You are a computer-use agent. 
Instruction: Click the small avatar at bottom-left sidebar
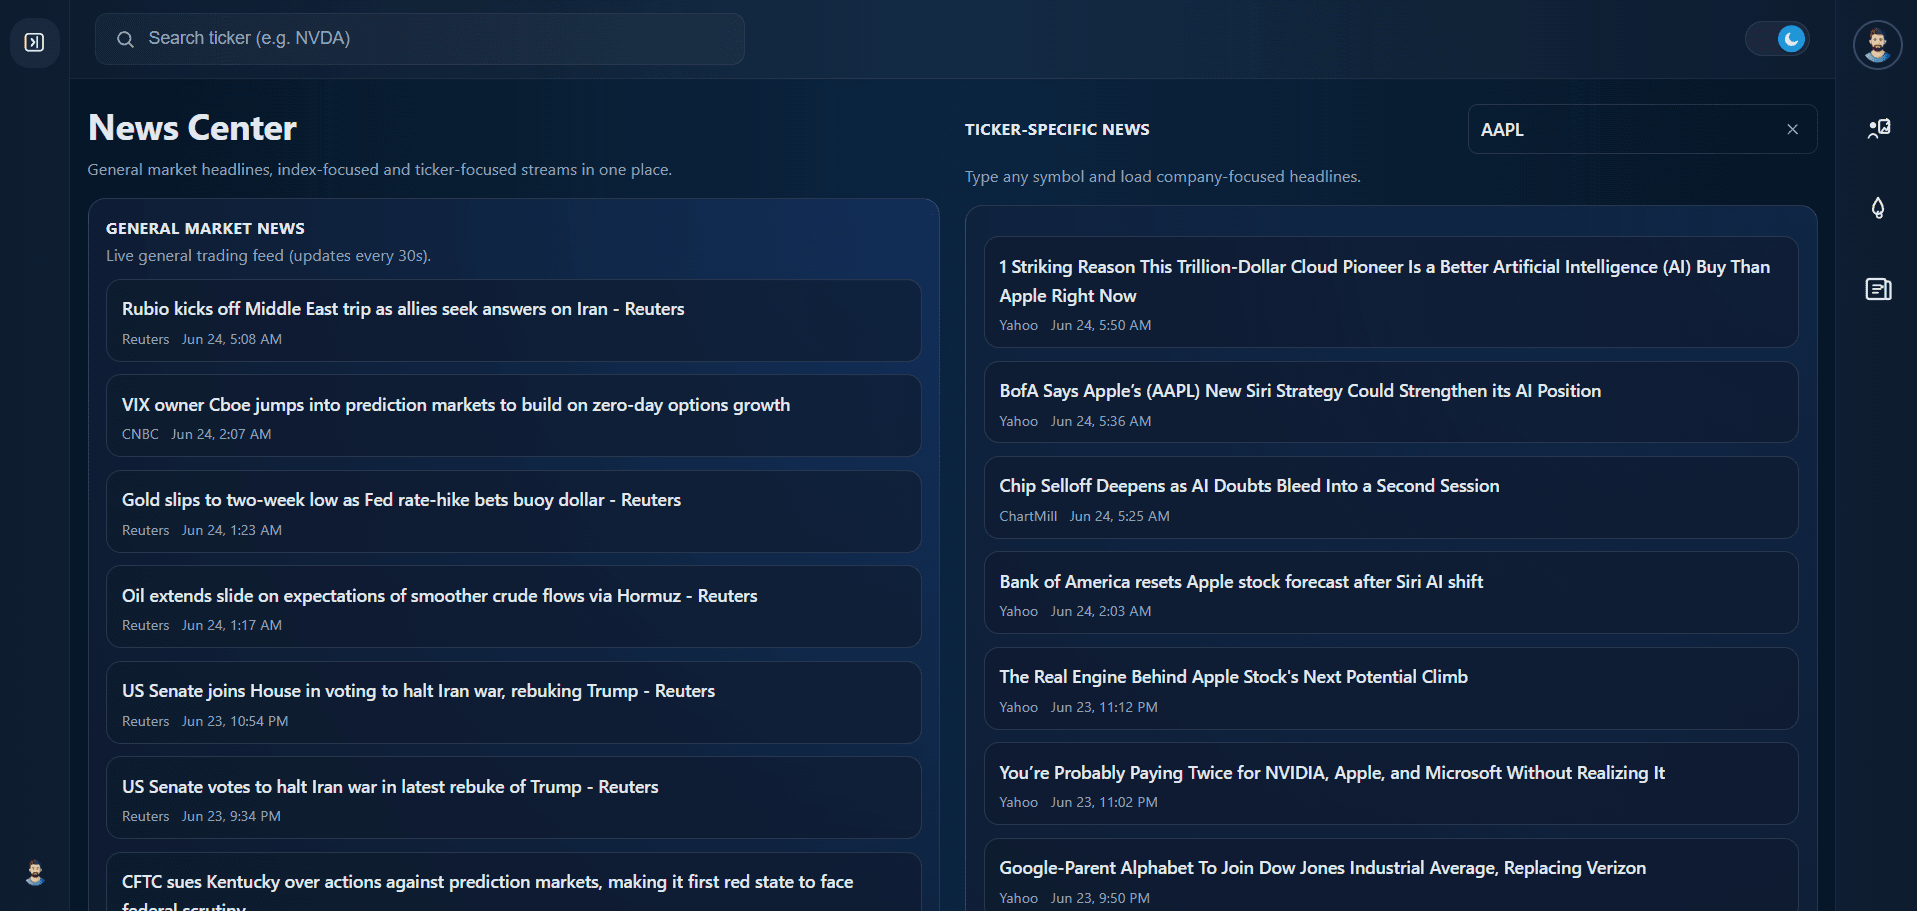[35, 873]
